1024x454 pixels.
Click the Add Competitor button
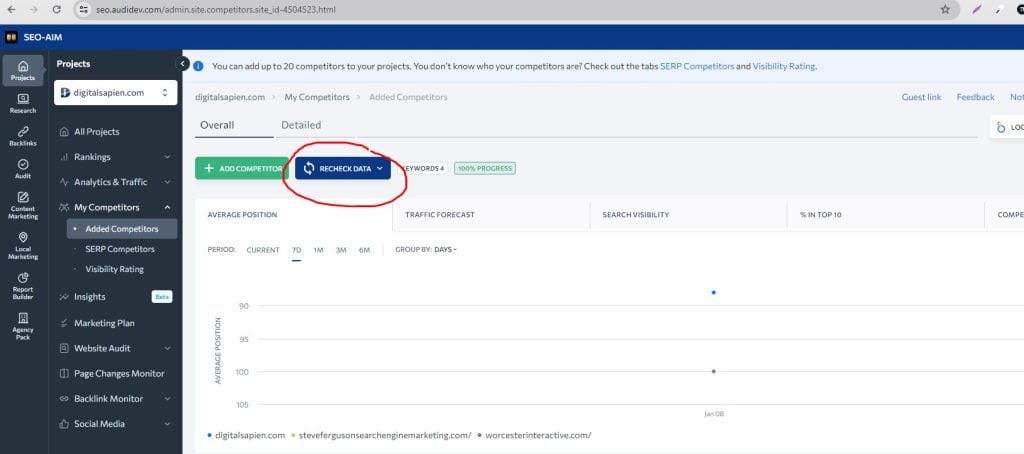[241, 169]
